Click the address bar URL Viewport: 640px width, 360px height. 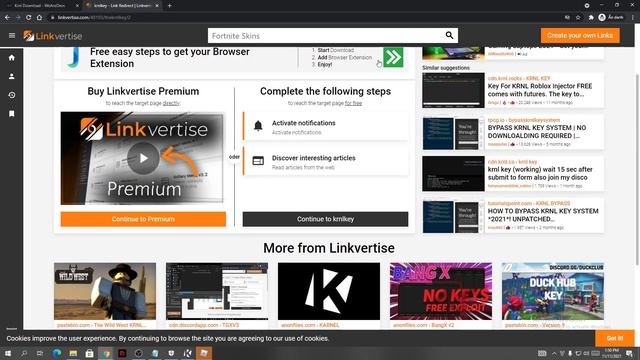[x=94, y=18]
